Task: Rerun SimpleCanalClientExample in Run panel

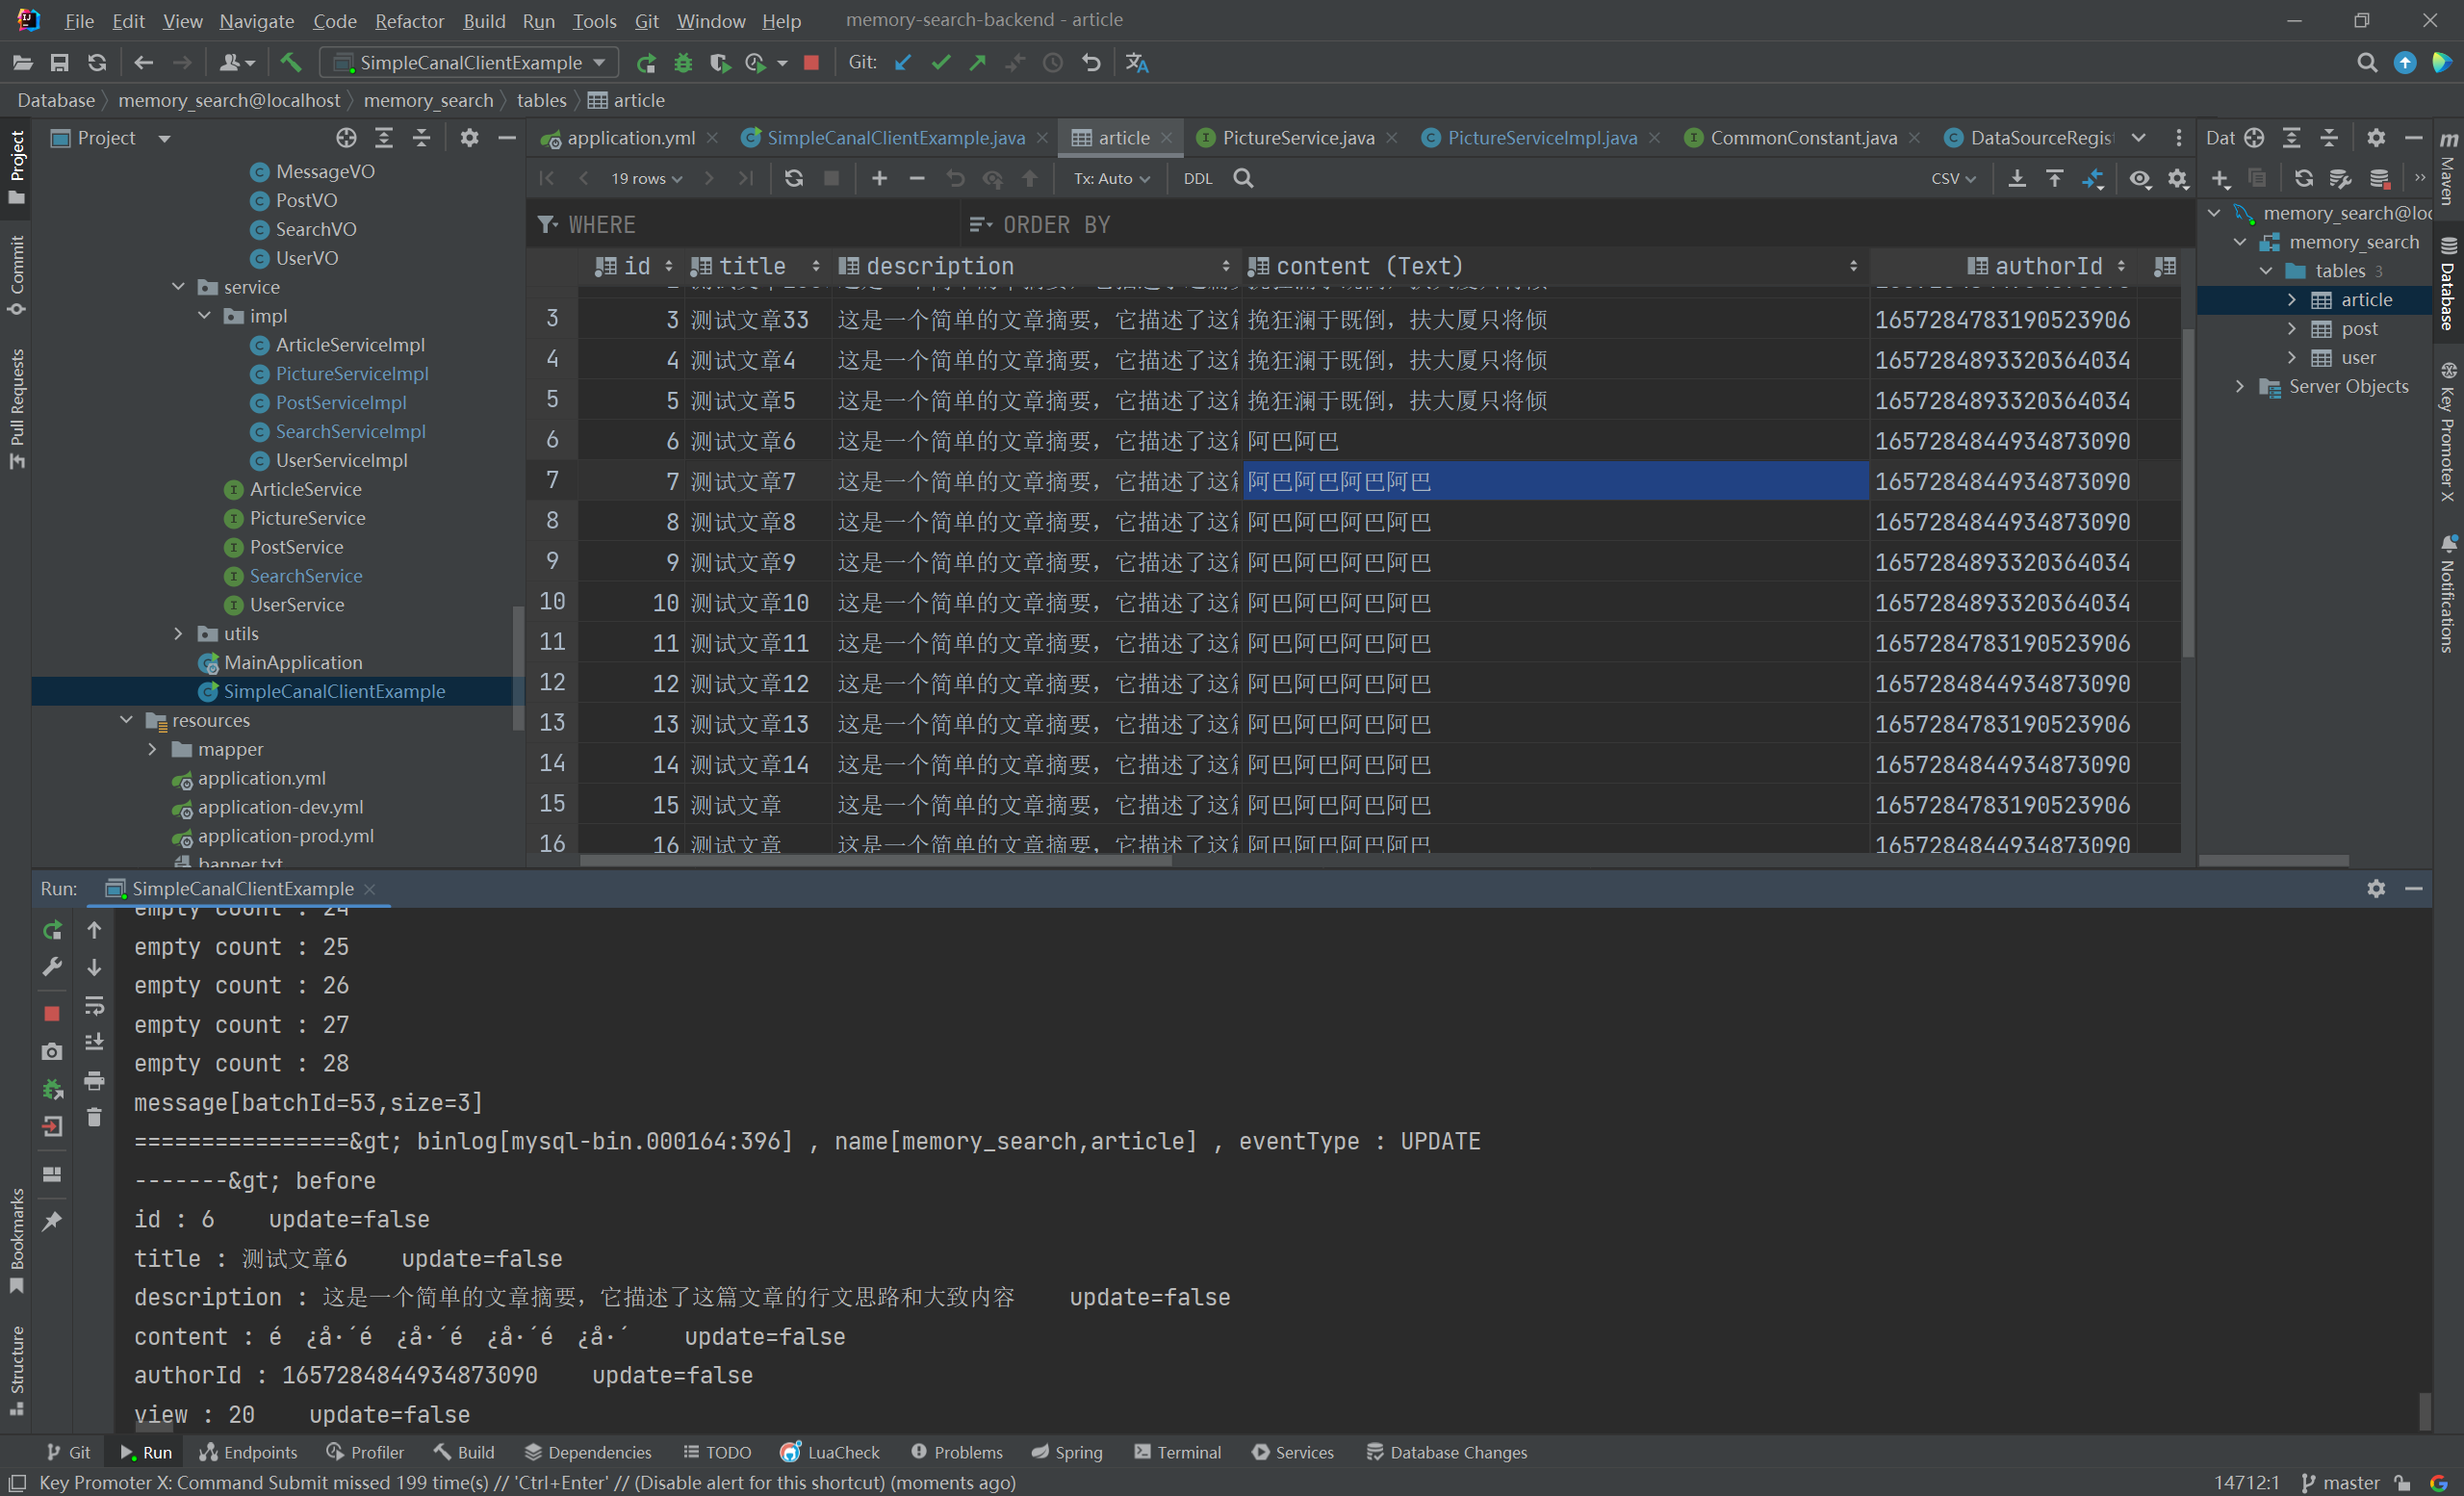Action: pyautogui.click(x=53, y=930)
